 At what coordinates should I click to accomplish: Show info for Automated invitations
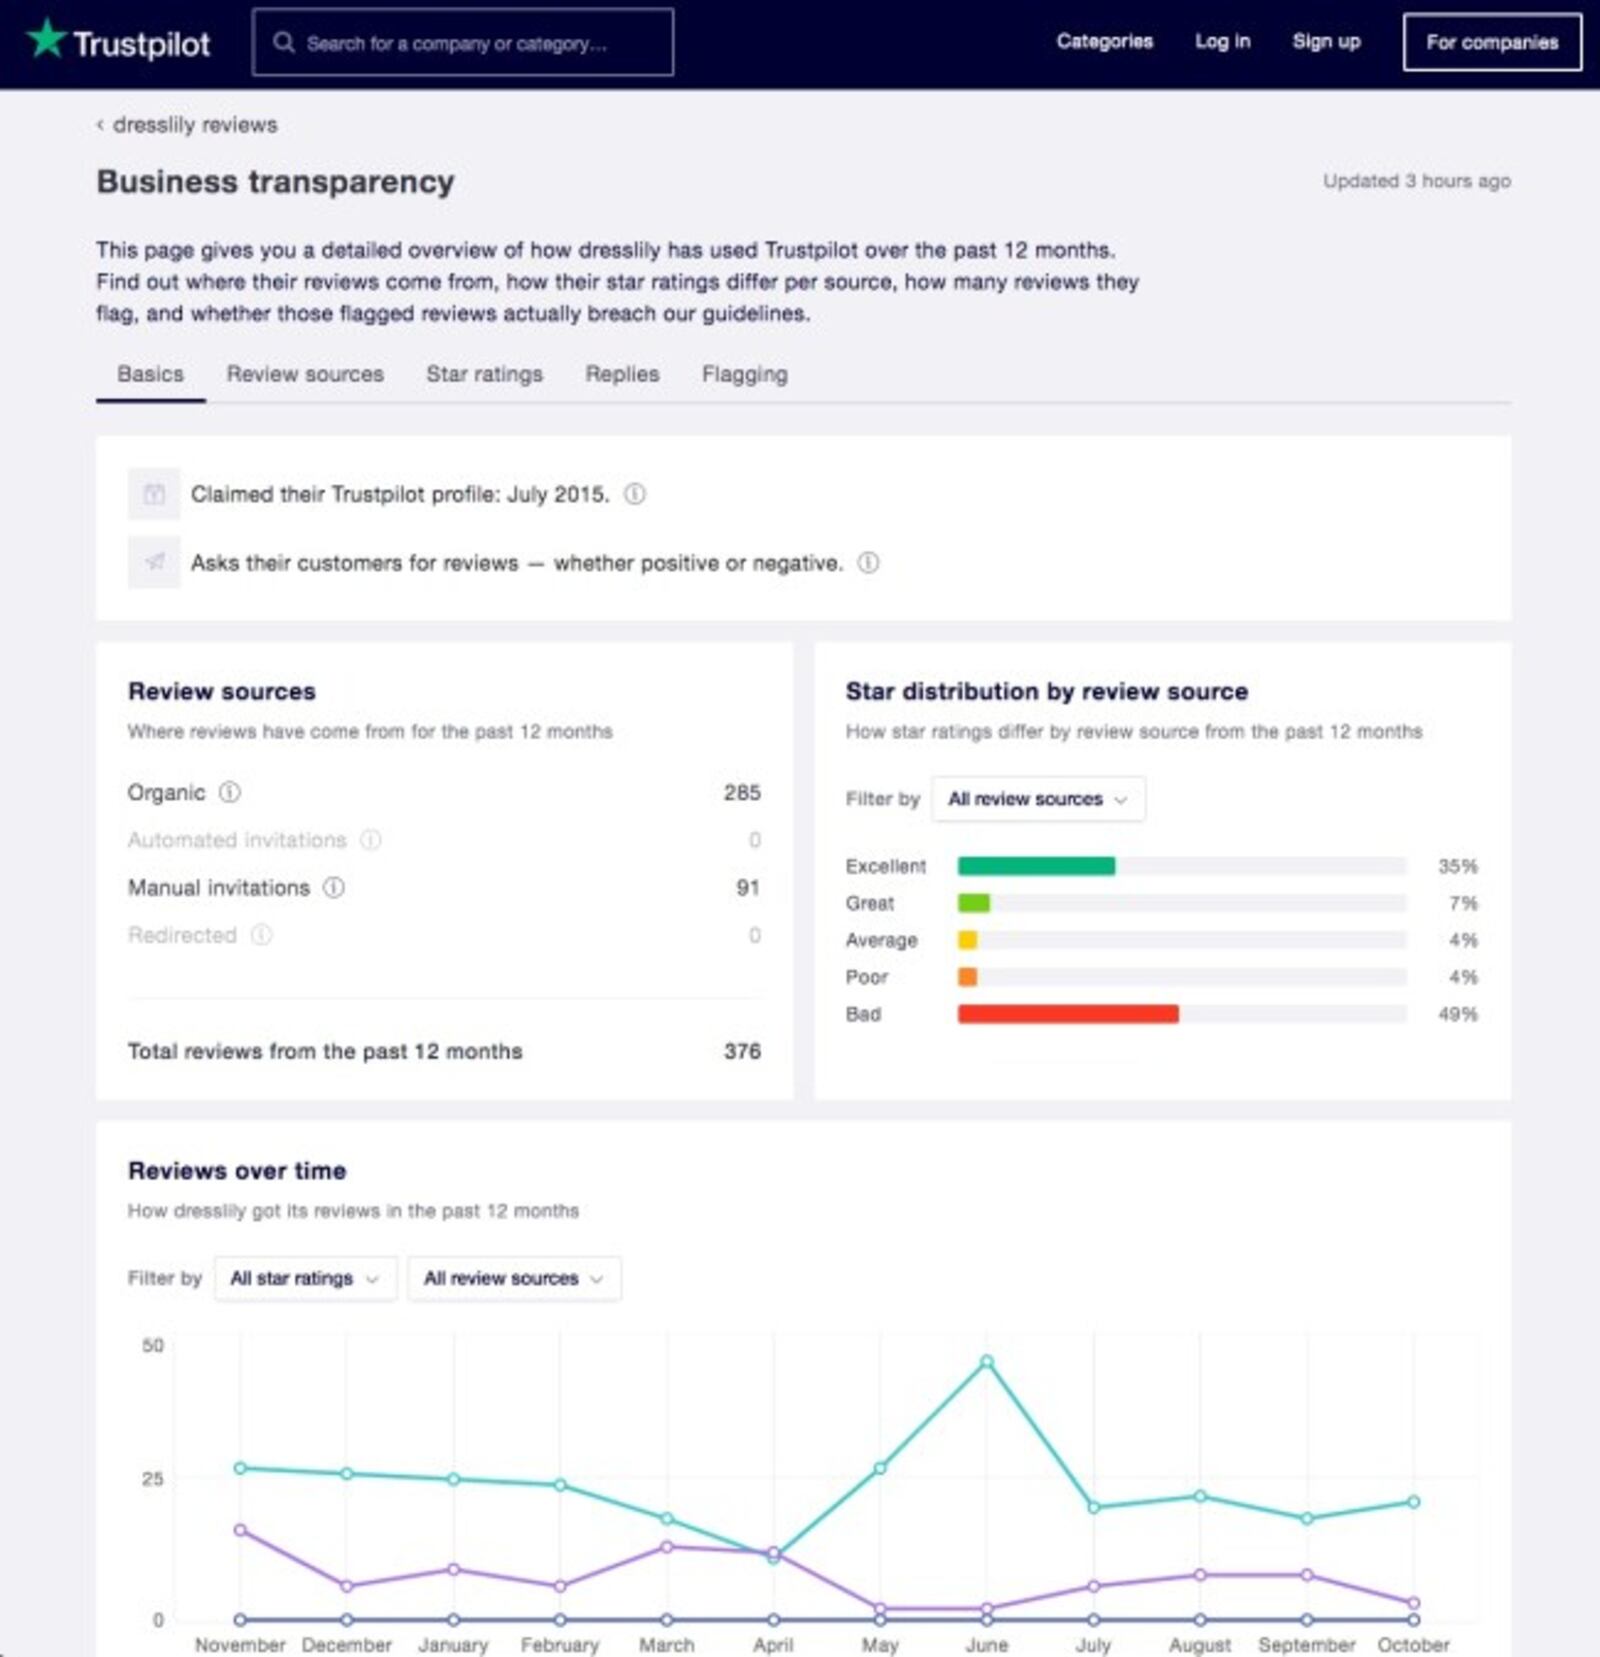(371, 840)
